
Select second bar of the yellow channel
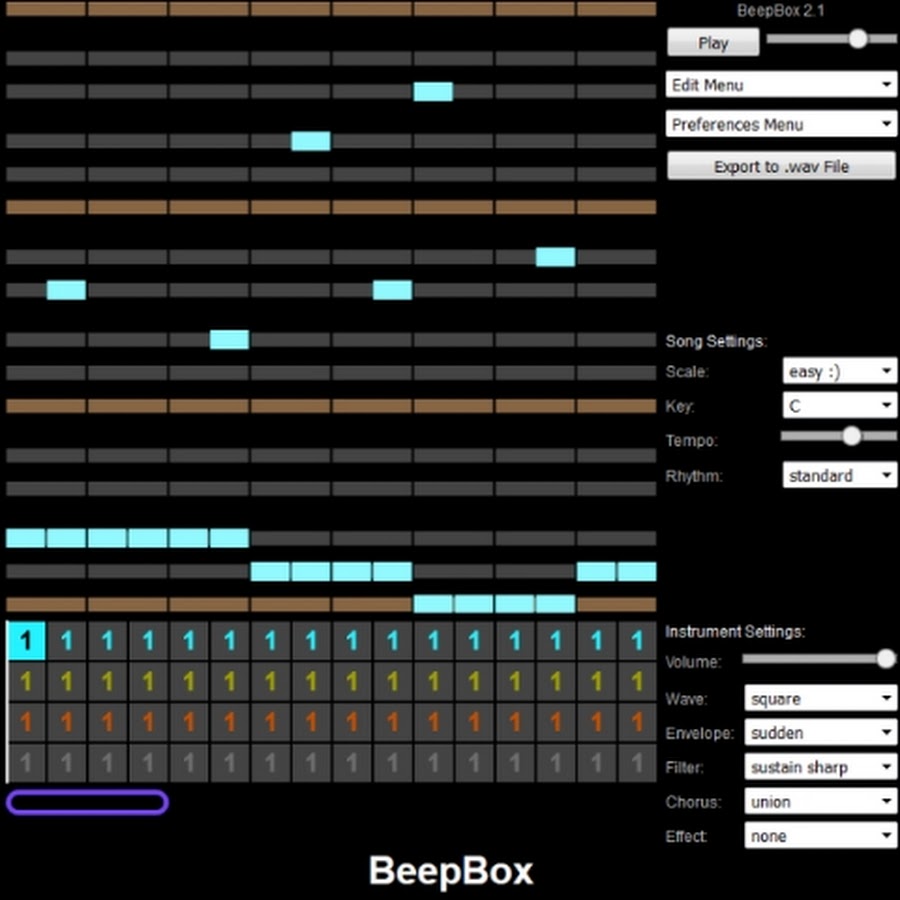(67, 681)
